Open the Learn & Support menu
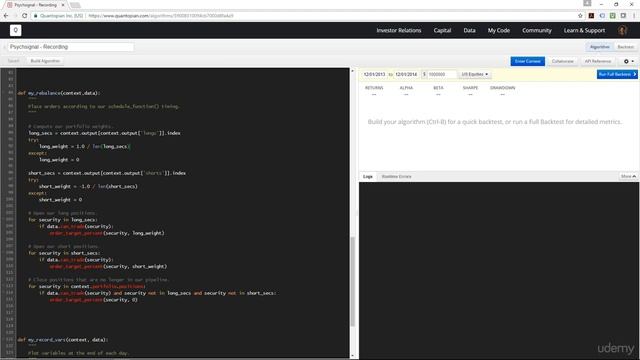Viewport: 640px width, 360px height. (584, 30)
